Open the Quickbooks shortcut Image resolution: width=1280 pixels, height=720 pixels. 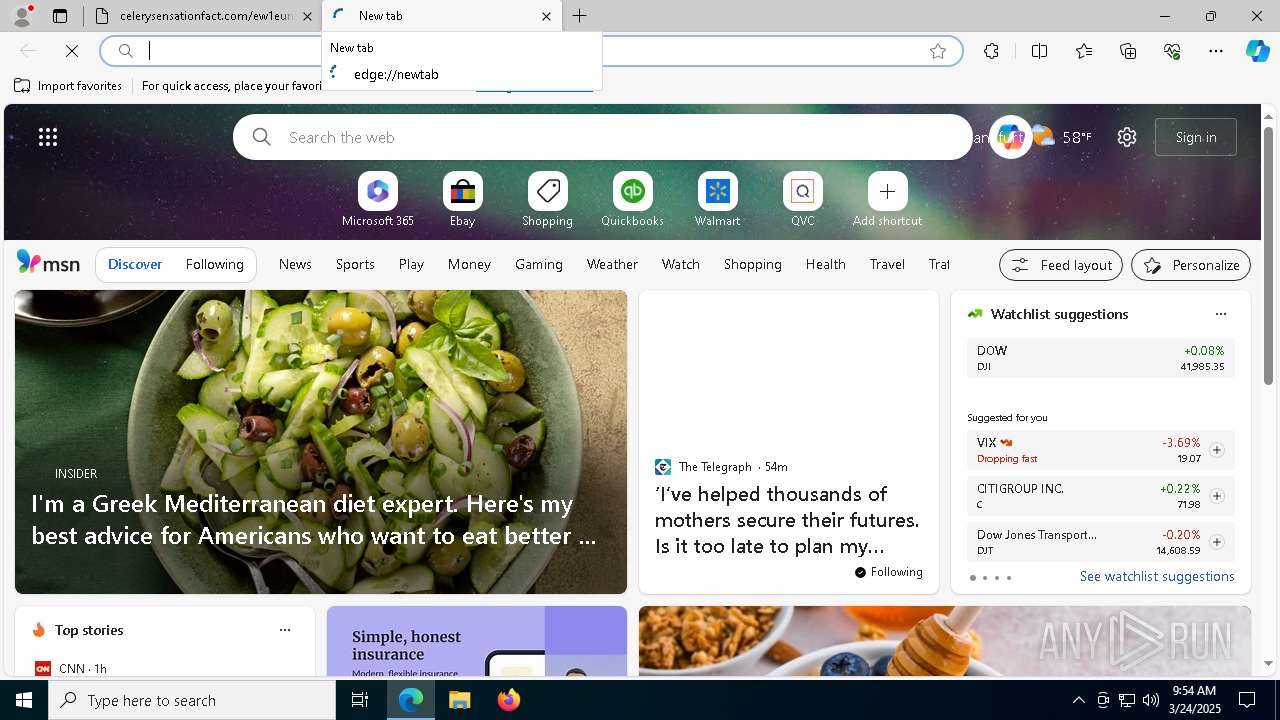633,199
